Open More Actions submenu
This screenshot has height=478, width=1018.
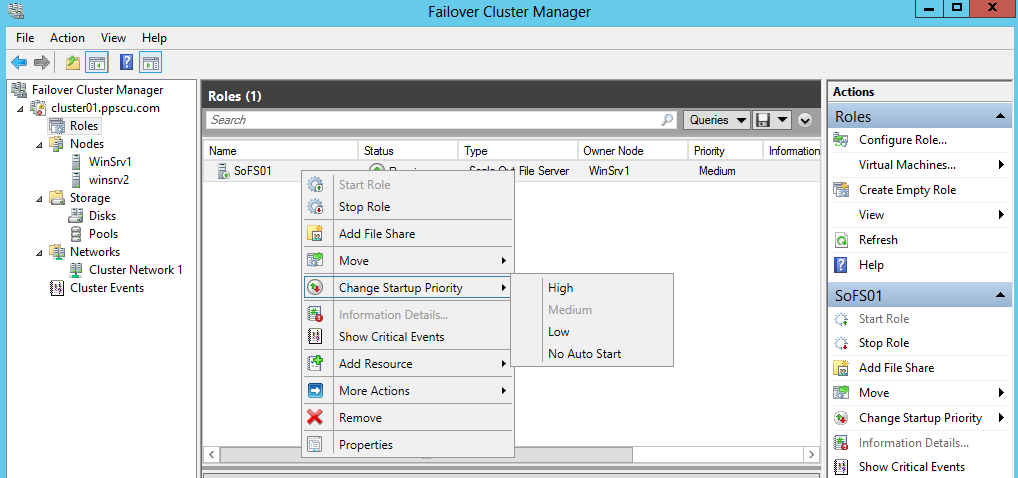408,391
